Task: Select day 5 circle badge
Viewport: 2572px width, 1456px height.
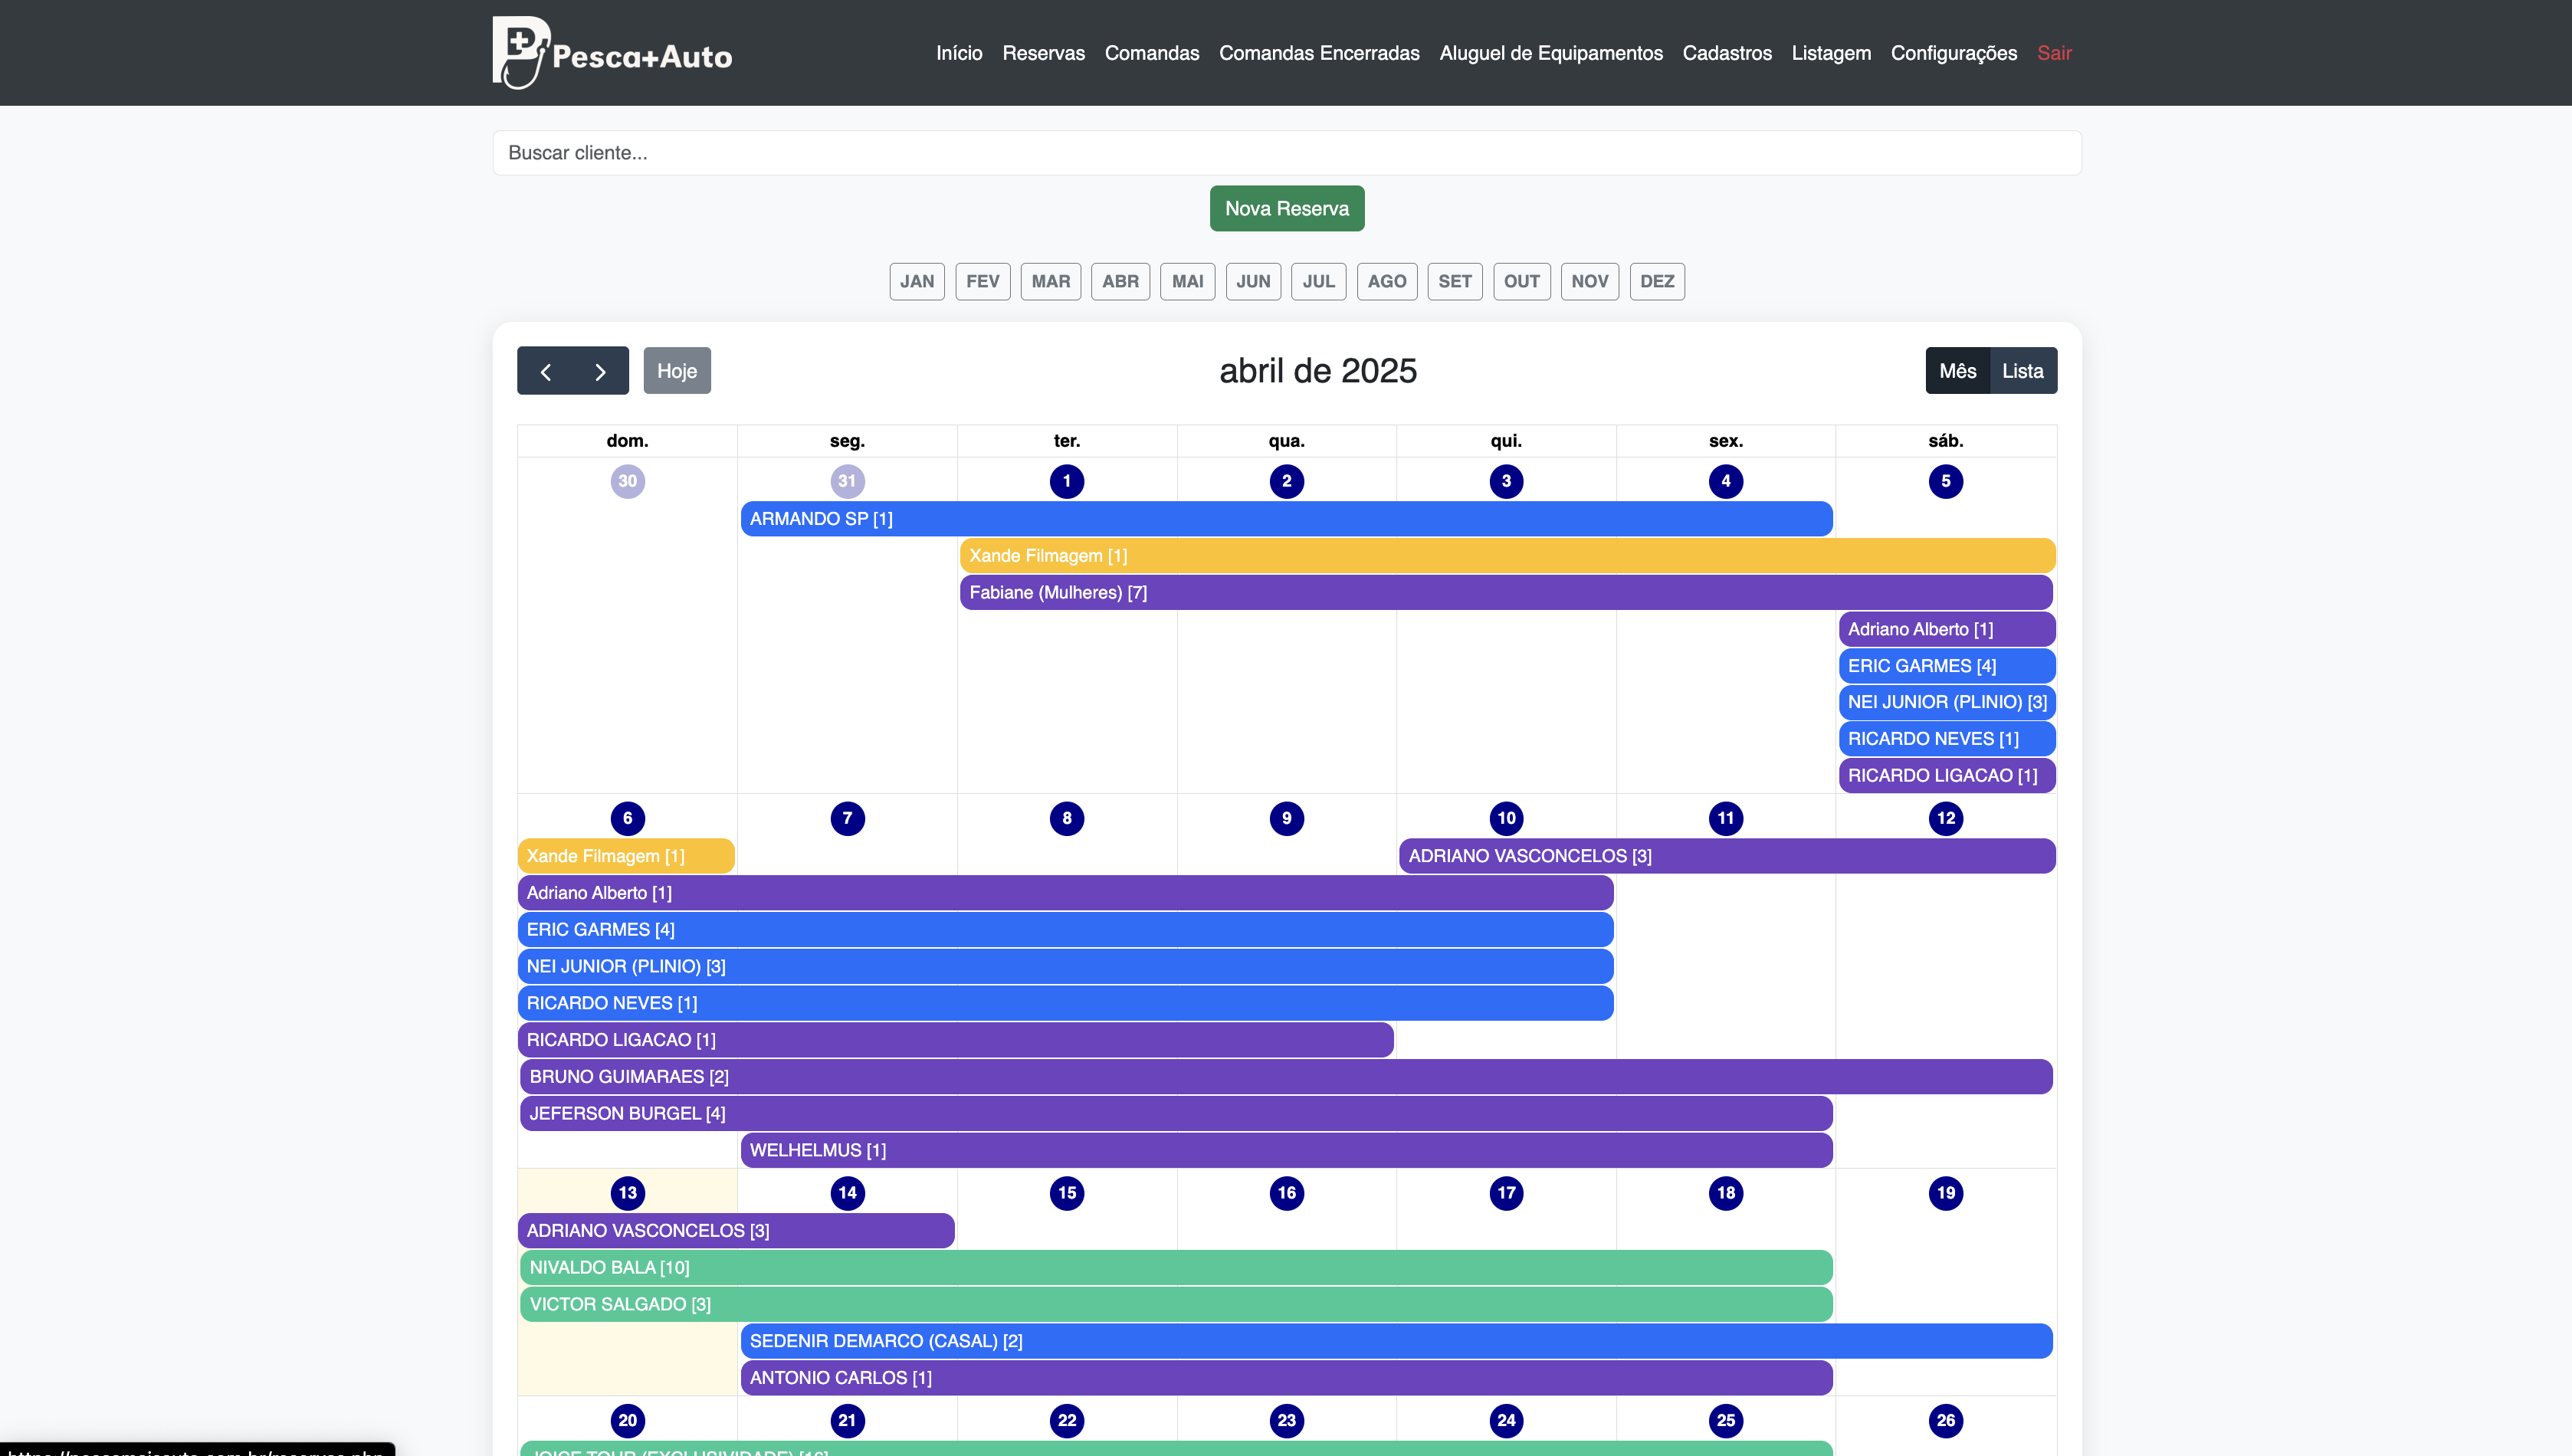Action: [x=1945, y=481]
